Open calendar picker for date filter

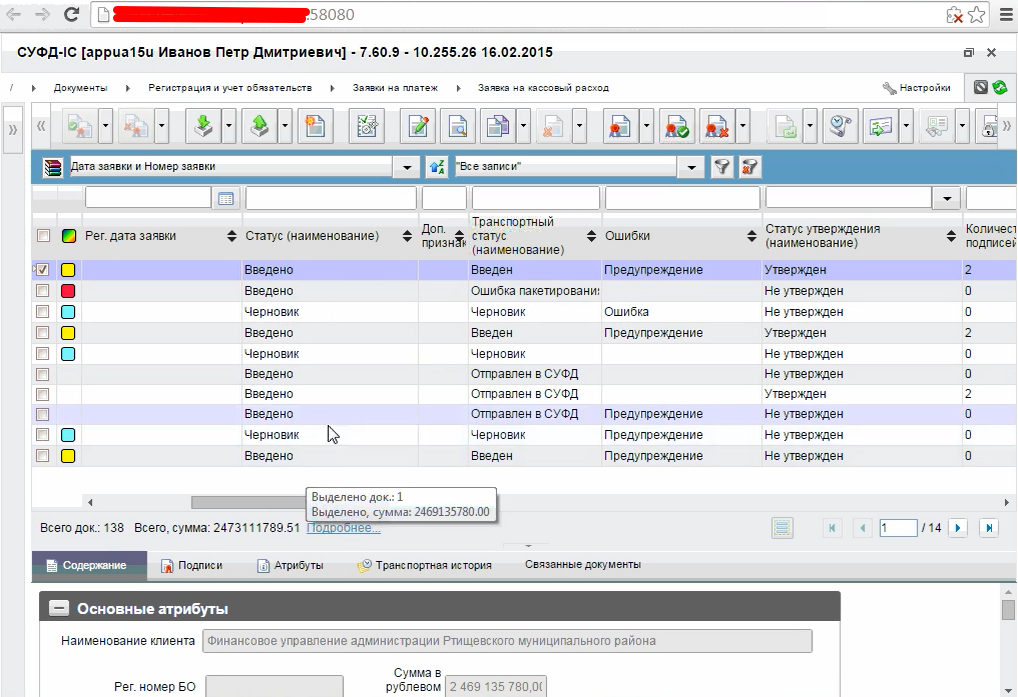pos(226,199)
